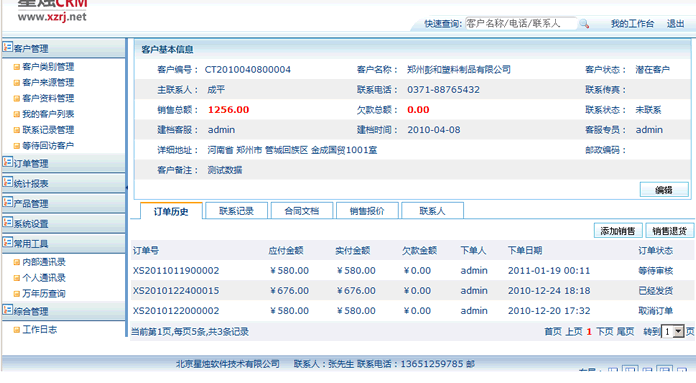This screenshot has width=696, height=383.
Task: Click the bullet icon beside 工作日志
Action: tap(17, 330)
